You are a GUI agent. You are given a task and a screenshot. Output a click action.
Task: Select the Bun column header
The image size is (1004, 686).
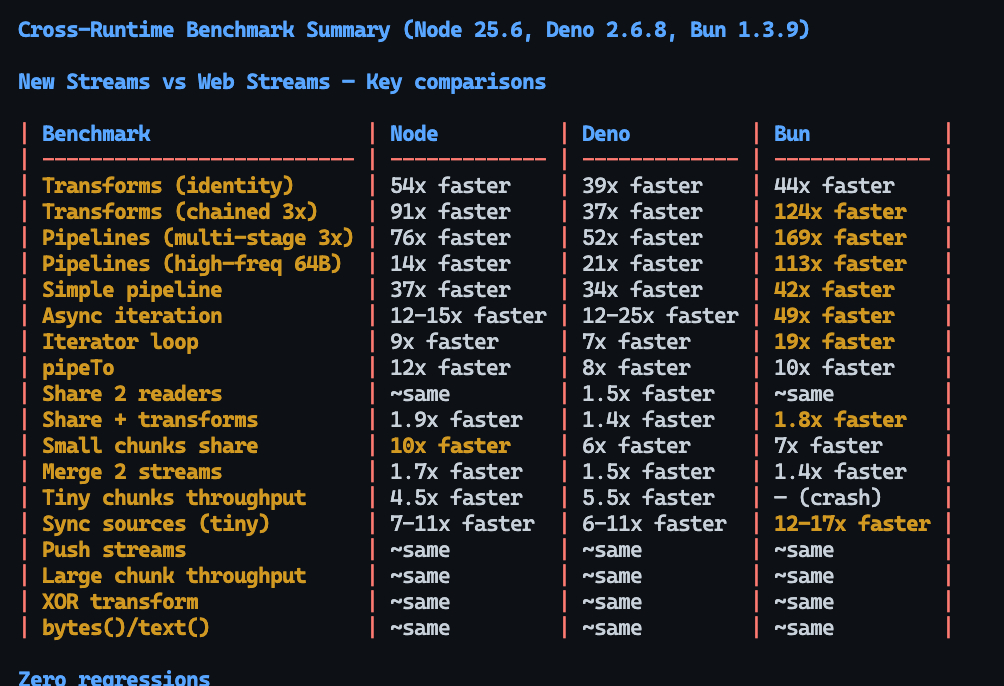[792, 133]
